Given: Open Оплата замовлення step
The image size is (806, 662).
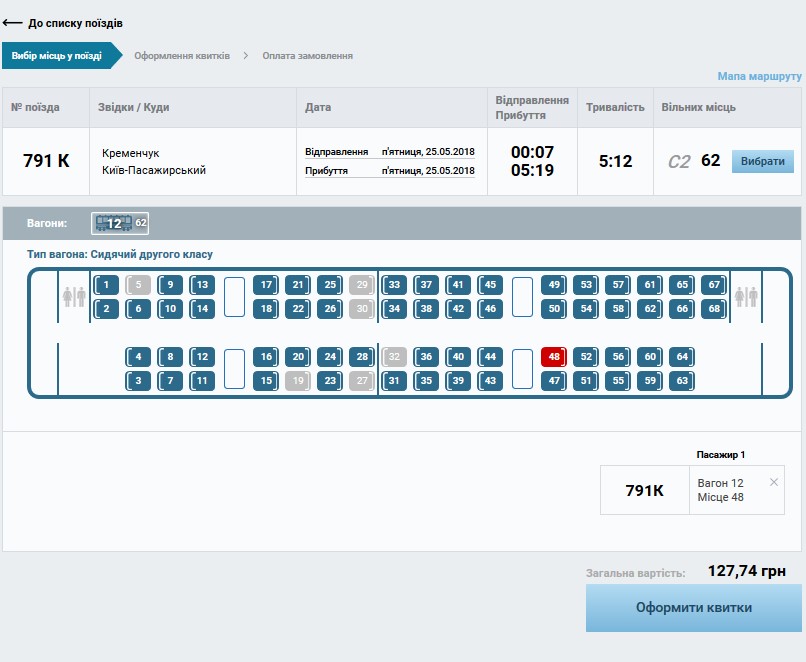Looking at the screenshot, I should [x=307, y=56].
